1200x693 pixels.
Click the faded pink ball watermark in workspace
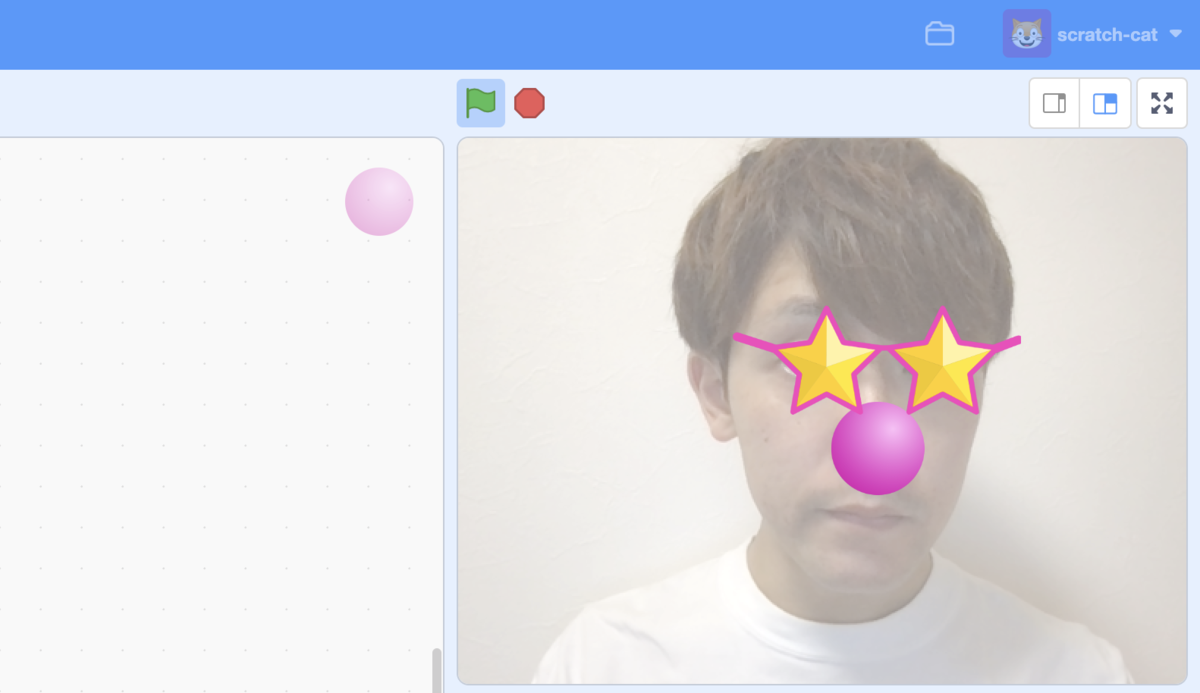click(x=379, y=201)
